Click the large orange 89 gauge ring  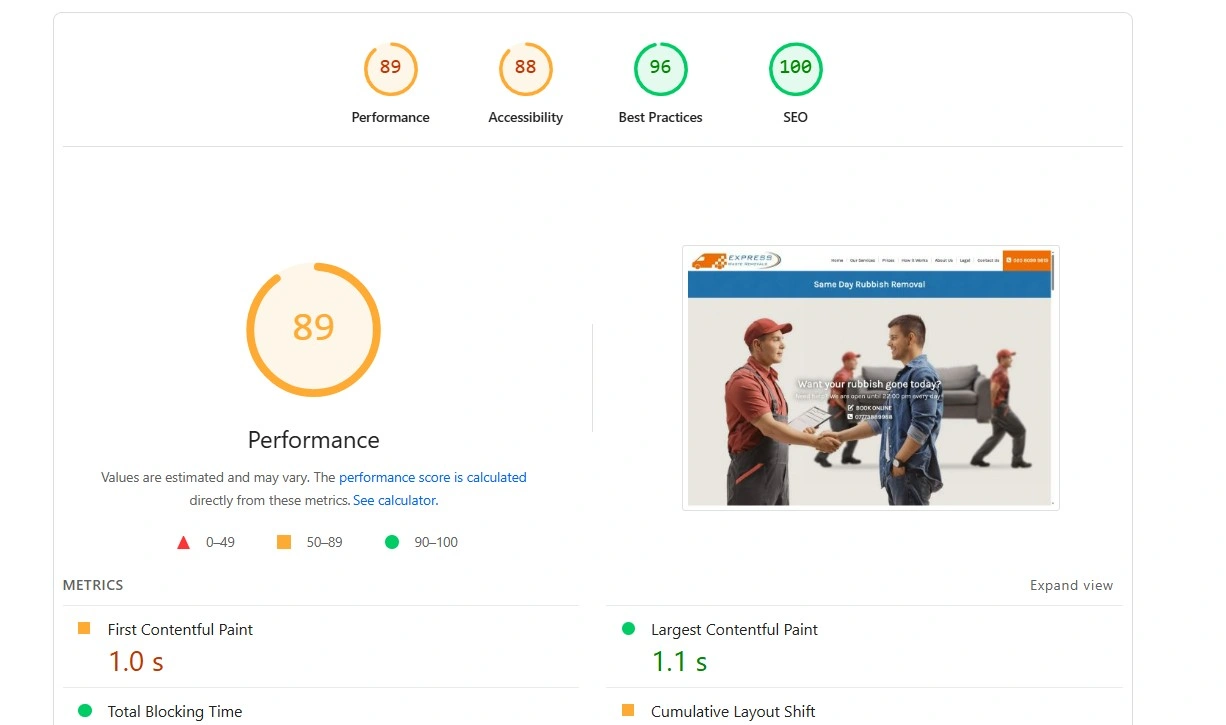[313, 330]
